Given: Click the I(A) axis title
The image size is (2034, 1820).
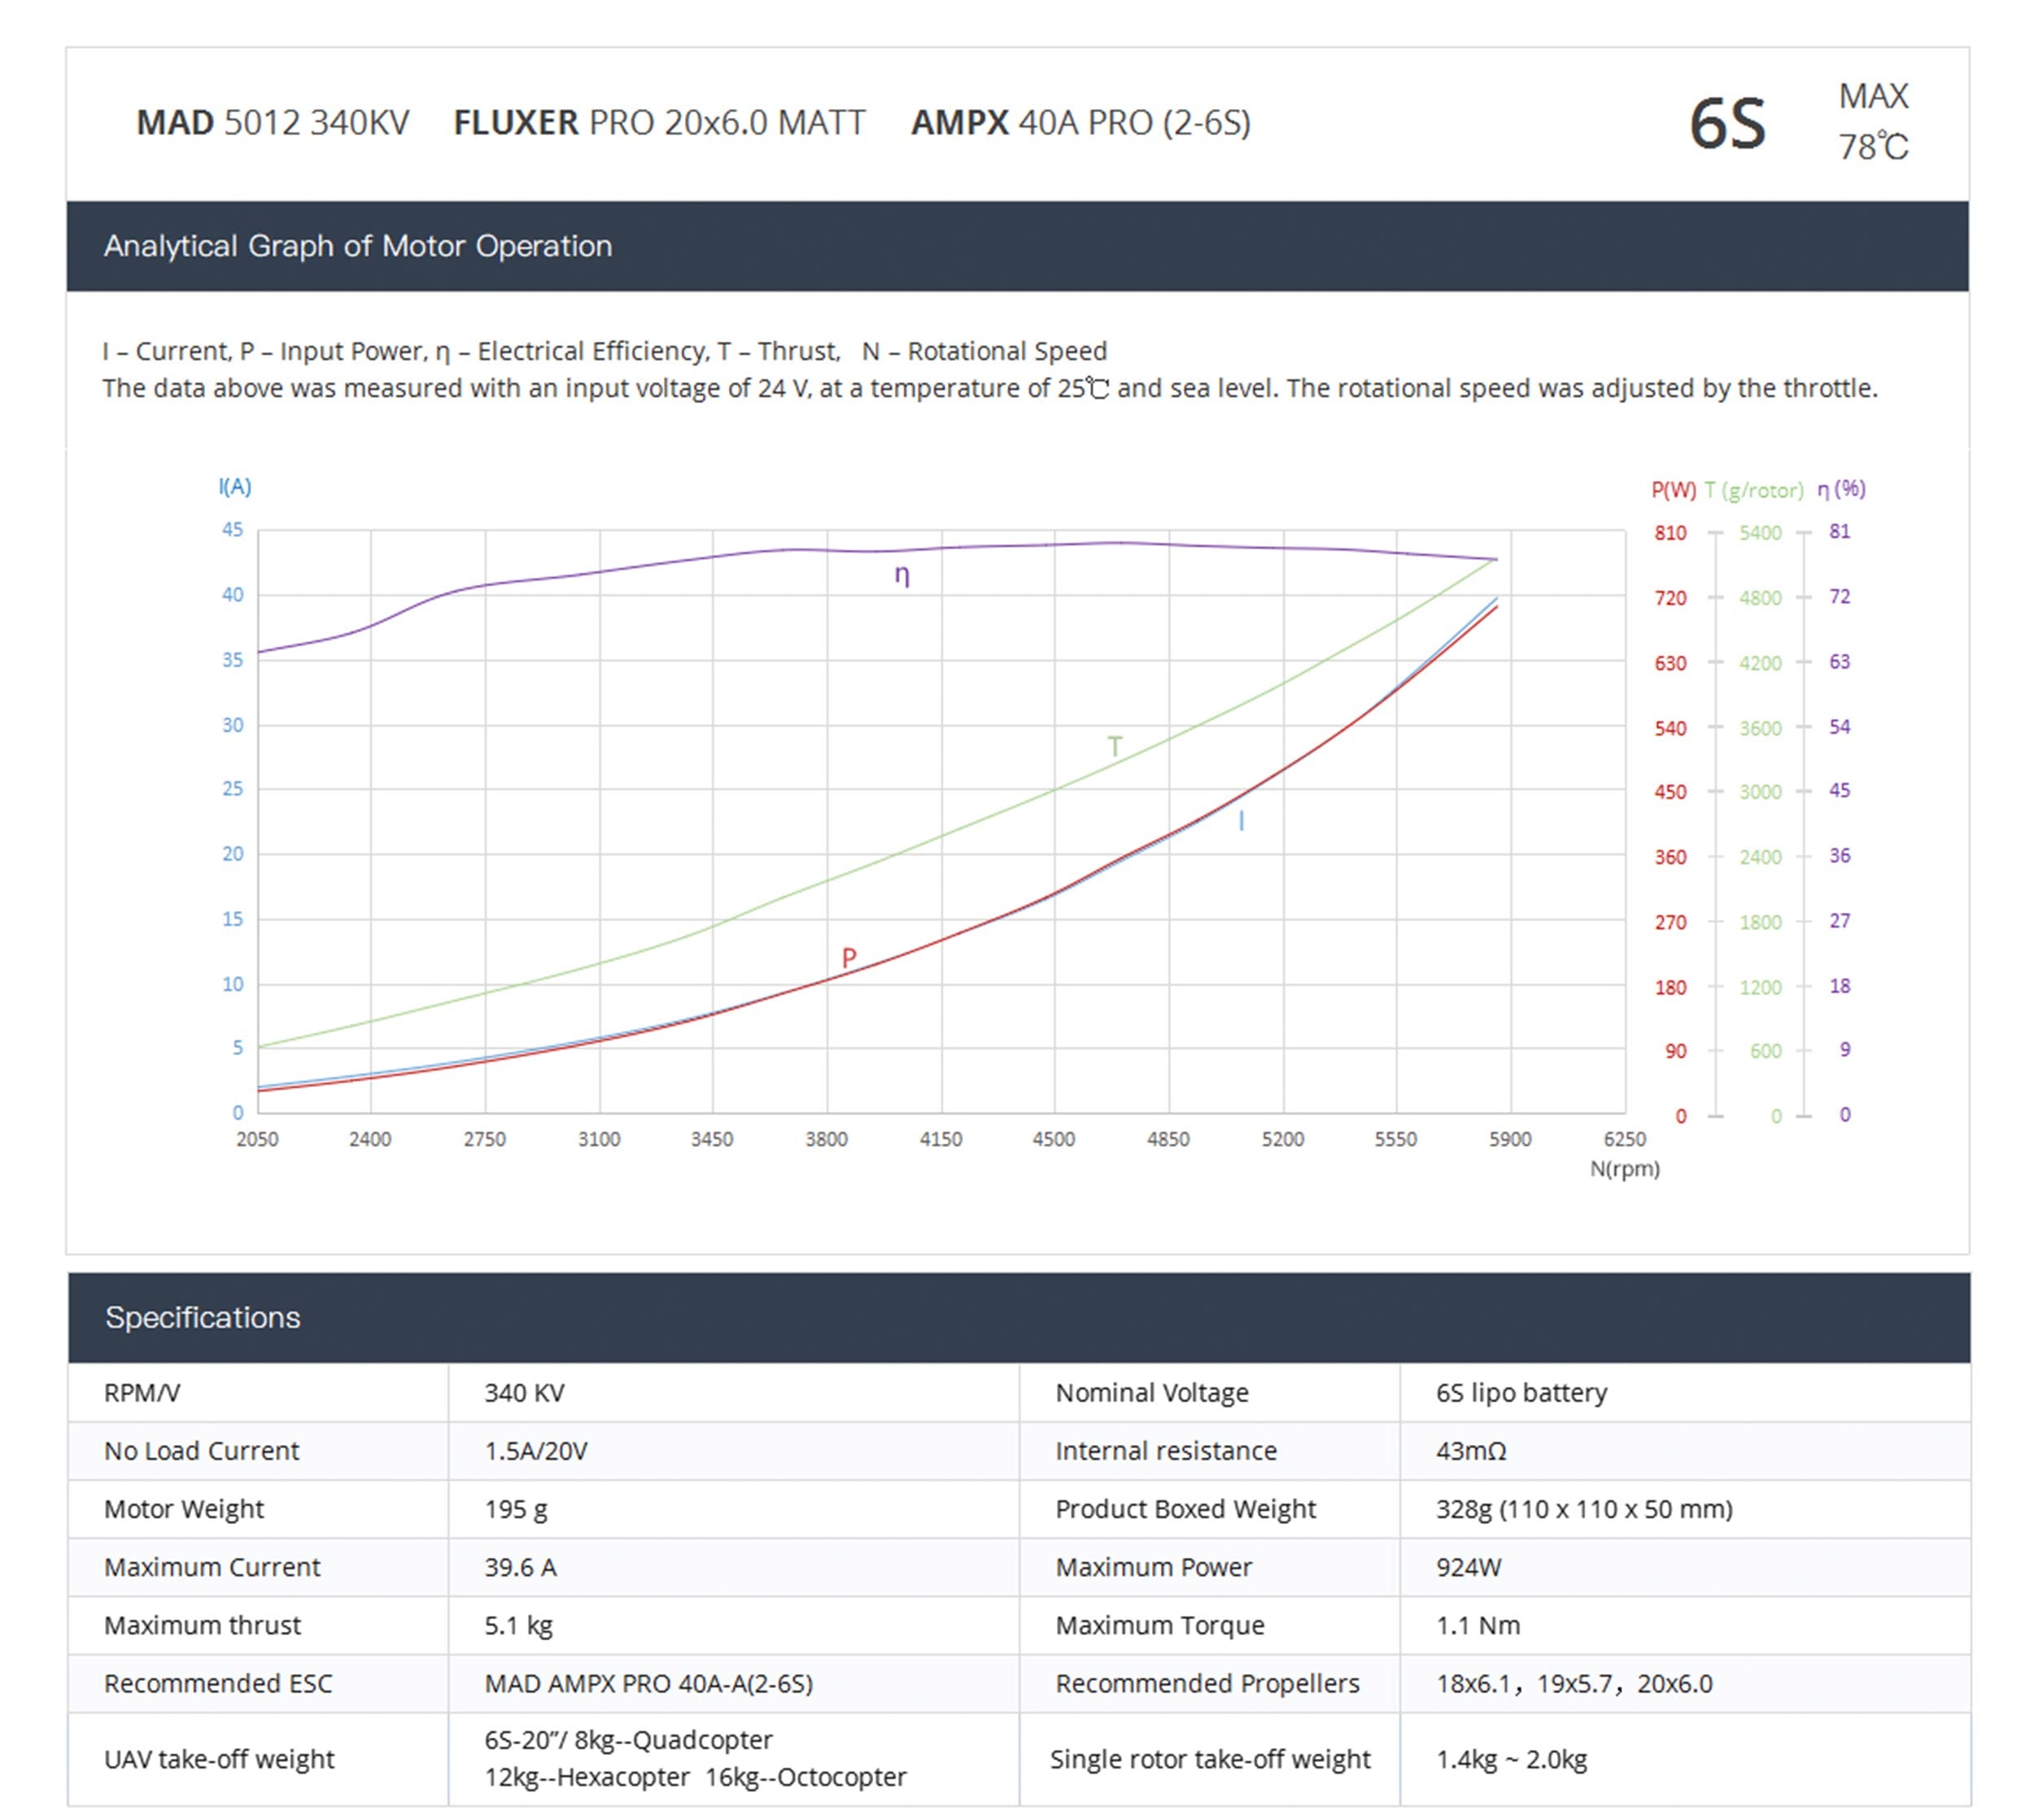Looking at the screenshot, I should (235, 487).
